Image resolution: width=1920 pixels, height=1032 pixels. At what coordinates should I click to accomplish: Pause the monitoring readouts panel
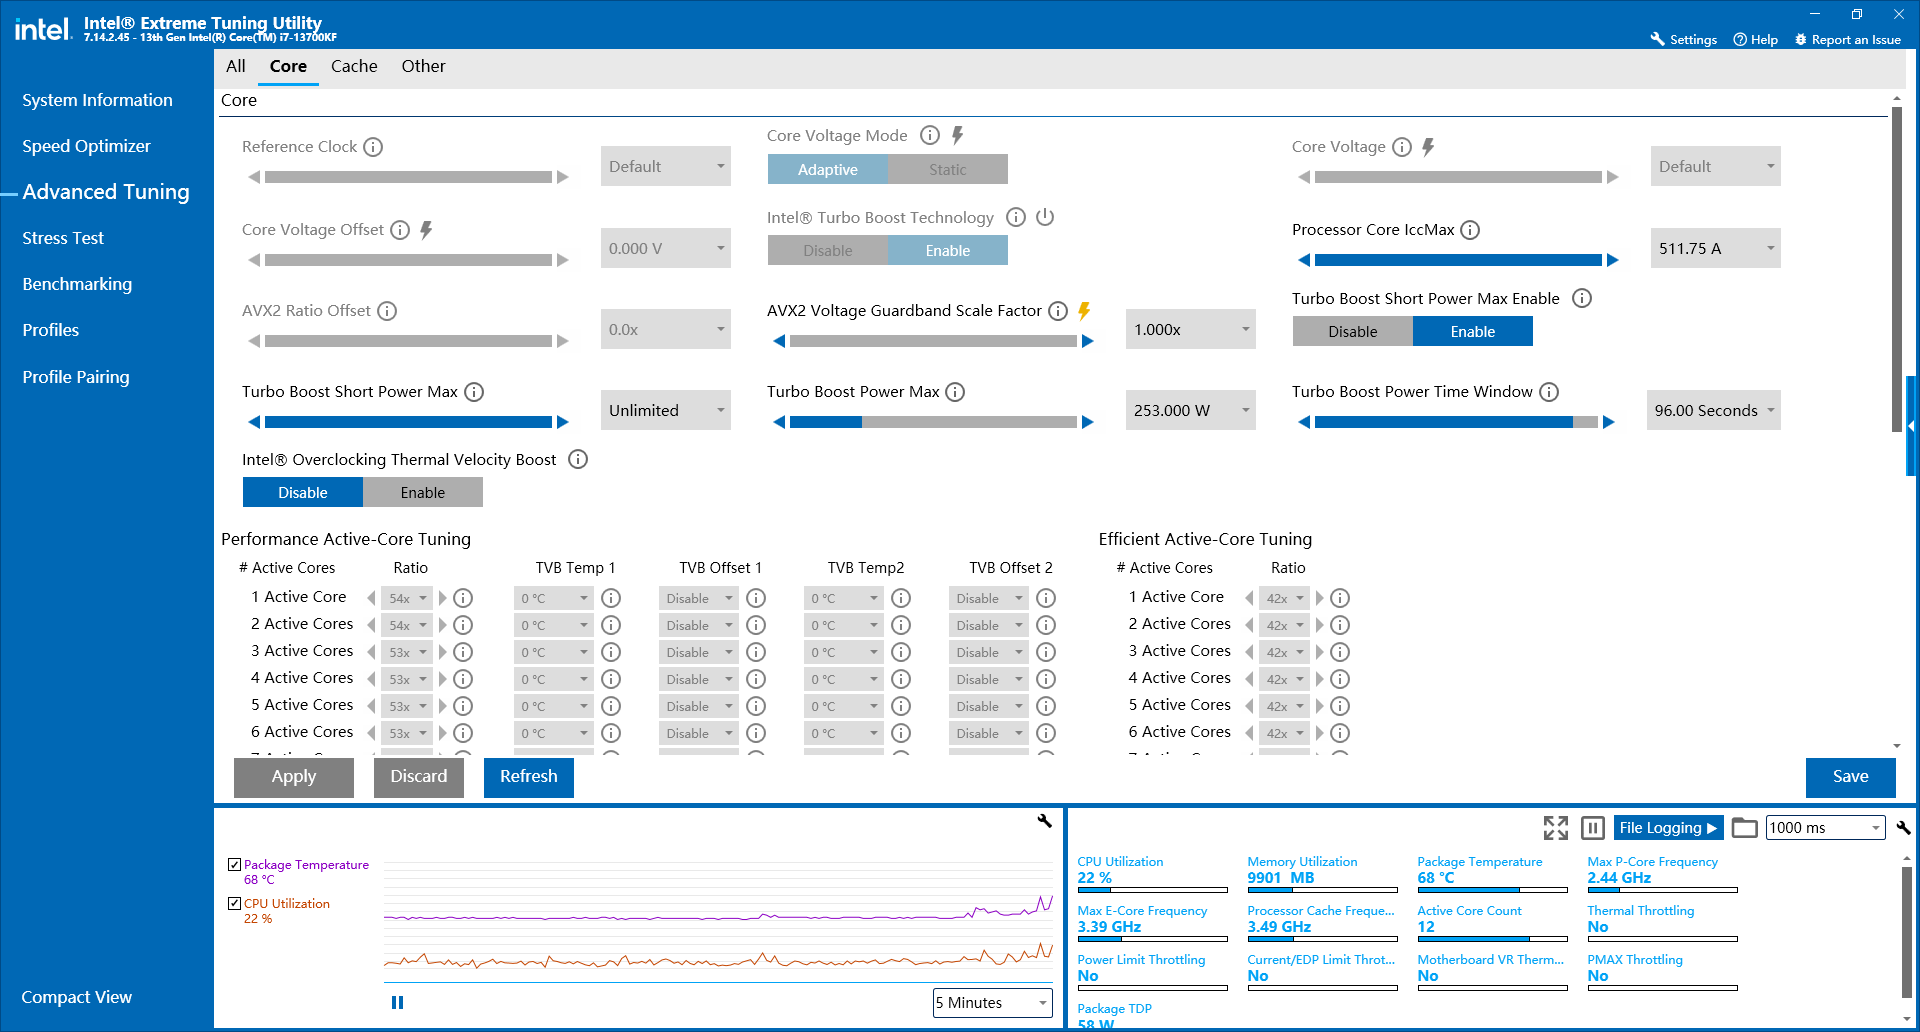(1593, 828)
